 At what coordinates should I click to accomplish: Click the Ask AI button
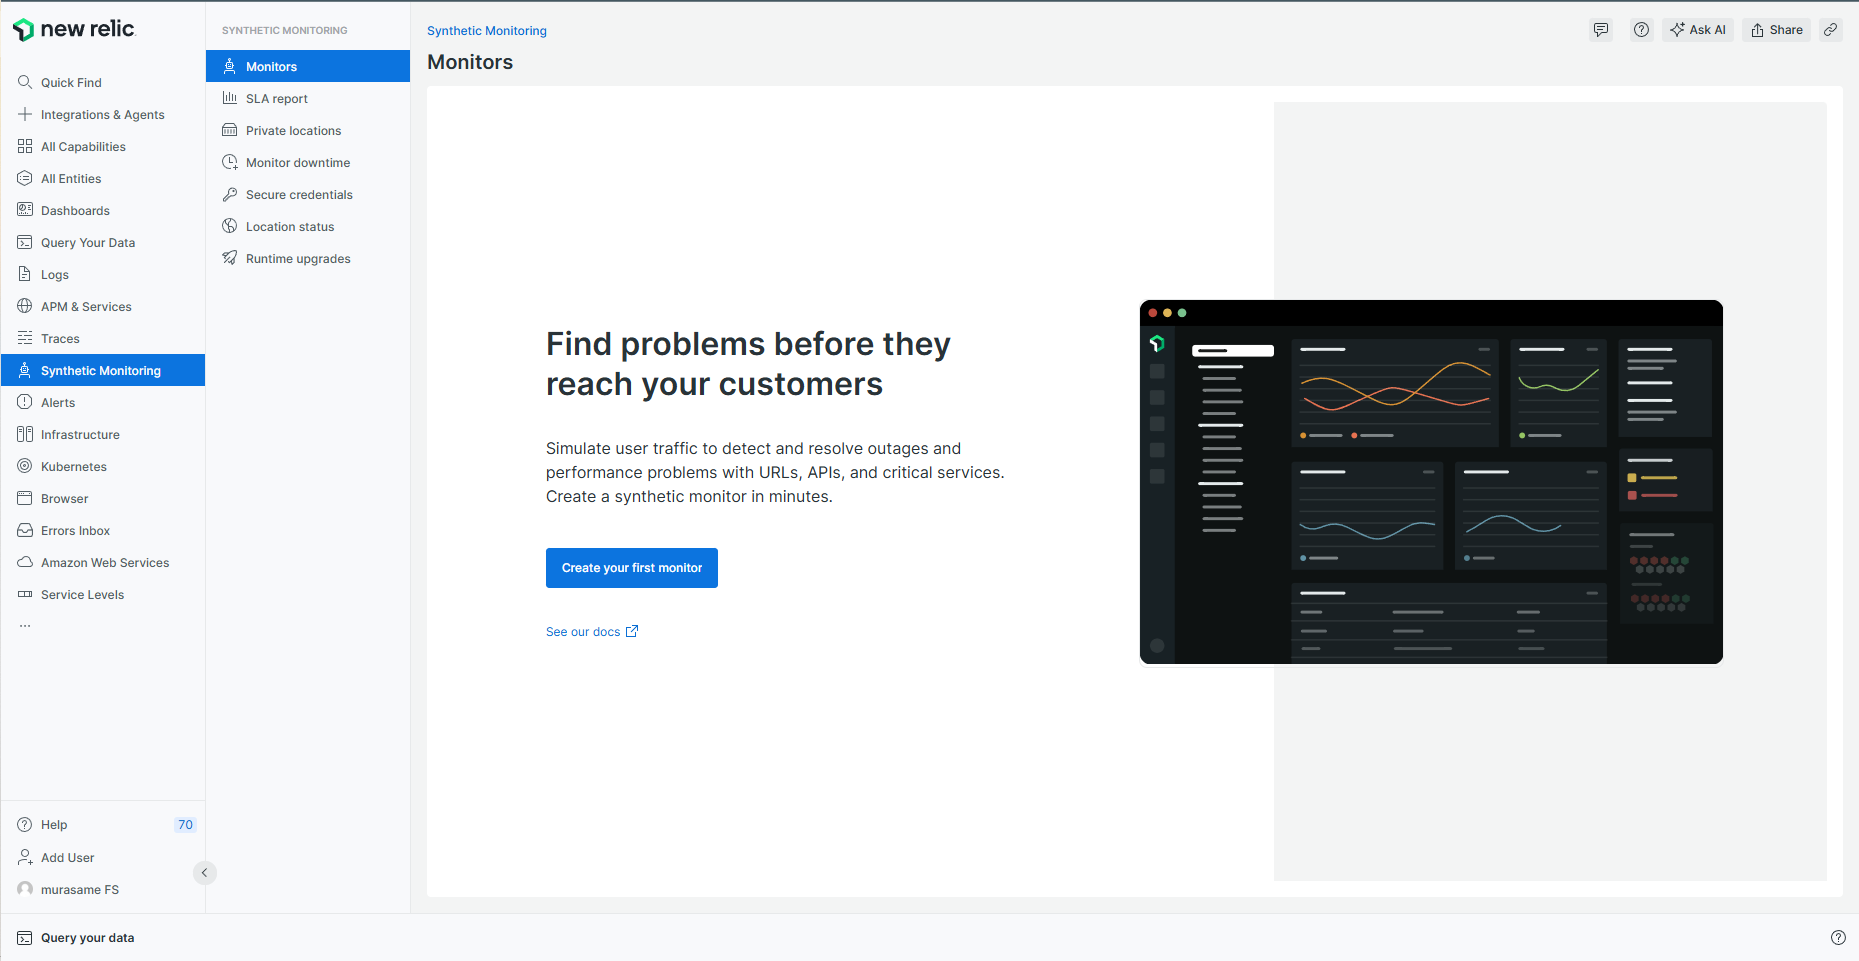(x=1698, y=30)
